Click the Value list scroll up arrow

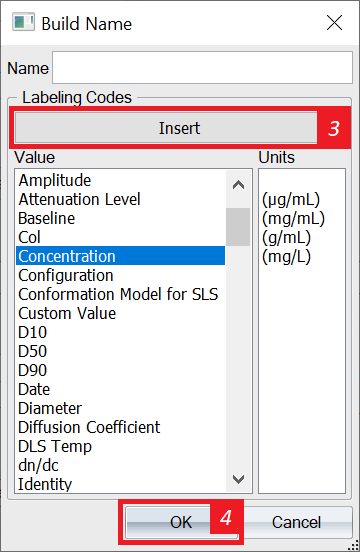(239, 184)
